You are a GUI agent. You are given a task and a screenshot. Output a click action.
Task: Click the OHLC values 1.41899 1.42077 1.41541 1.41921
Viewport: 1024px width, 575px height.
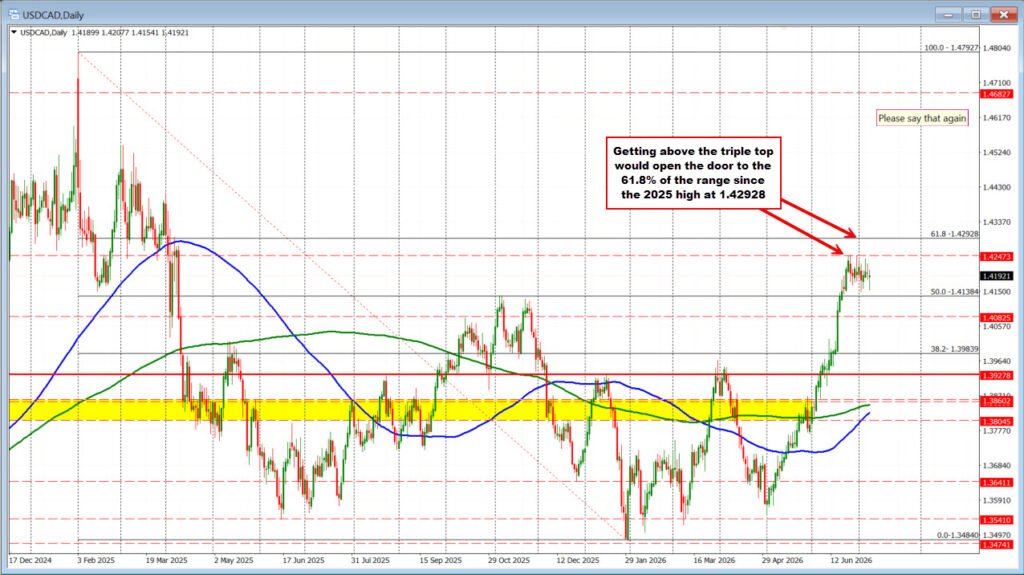click(129, 32)
